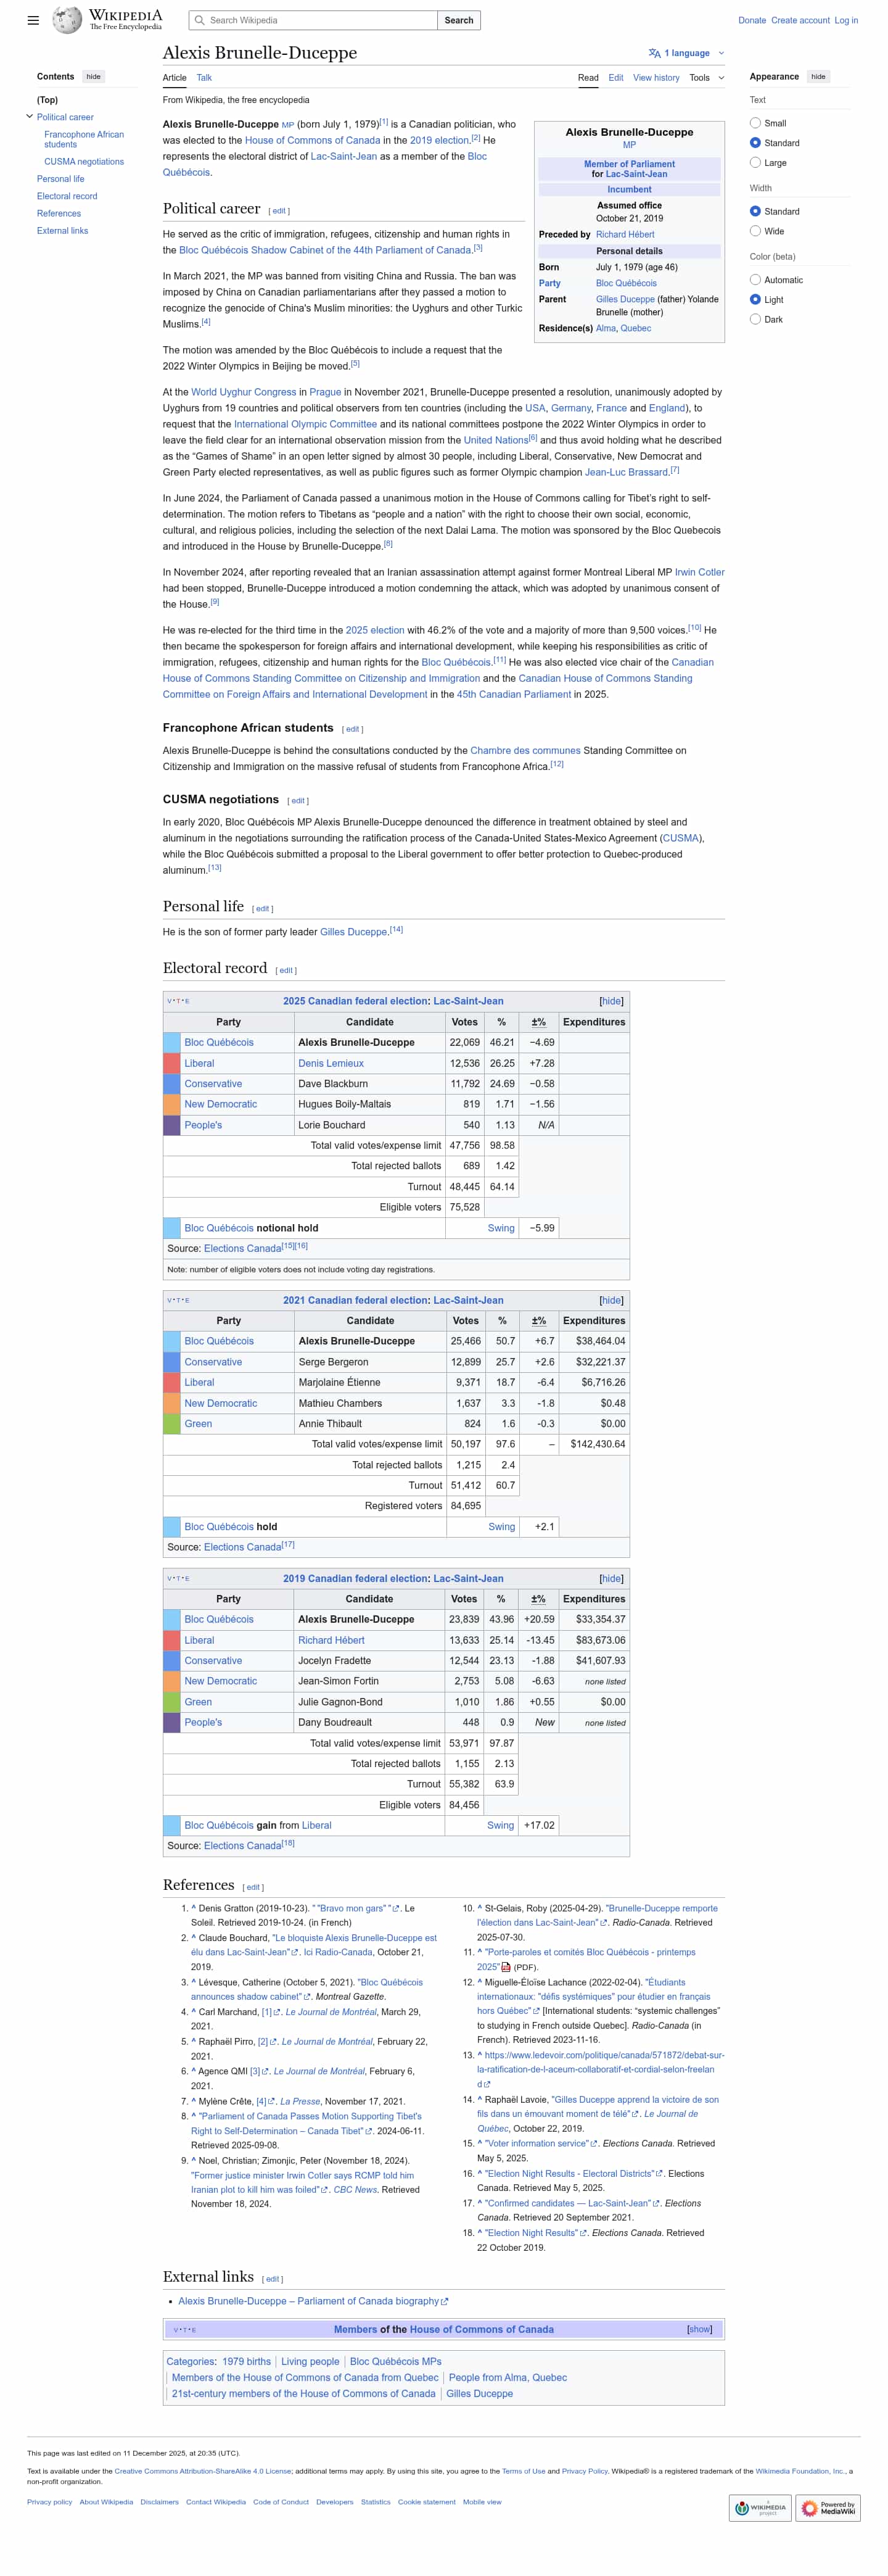Click the language translation icon
This screenshot has width=888, height=2576.
(x=654, y=53)
